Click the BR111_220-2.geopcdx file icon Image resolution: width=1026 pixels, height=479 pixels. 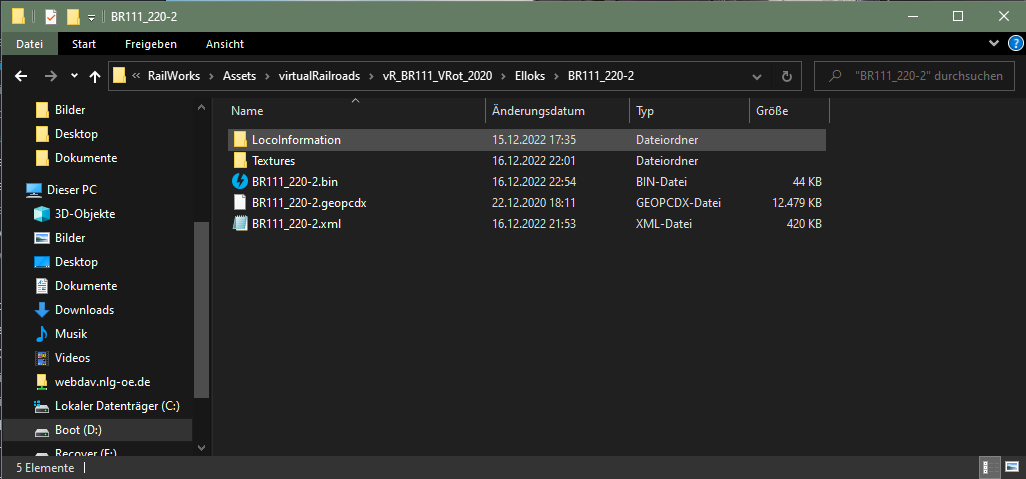(240, 202)
